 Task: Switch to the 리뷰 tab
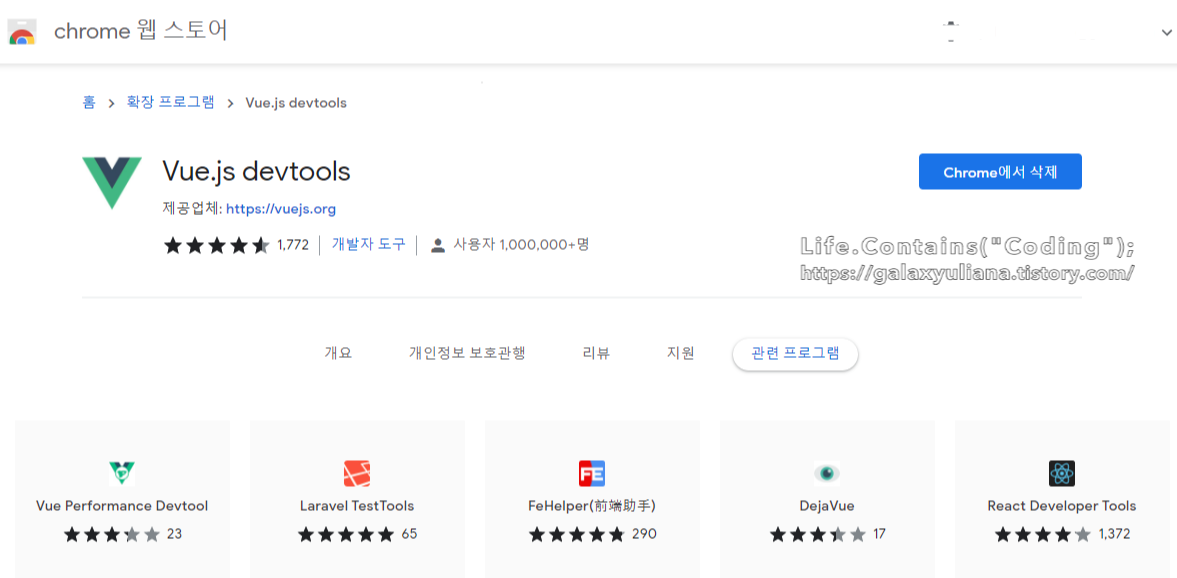[596, 353]
